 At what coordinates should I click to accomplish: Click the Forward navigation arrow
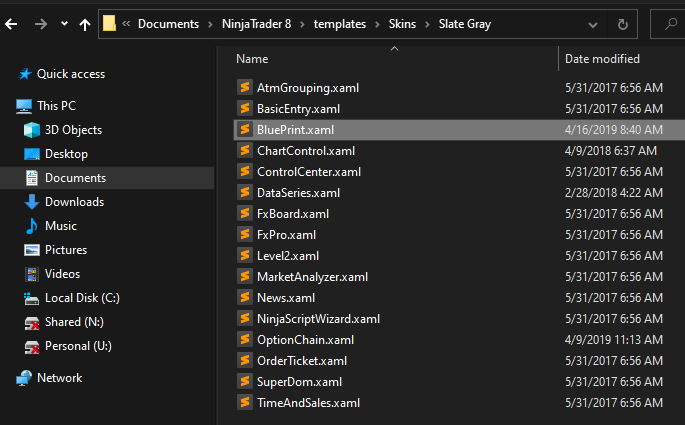(x=42, y=23)
